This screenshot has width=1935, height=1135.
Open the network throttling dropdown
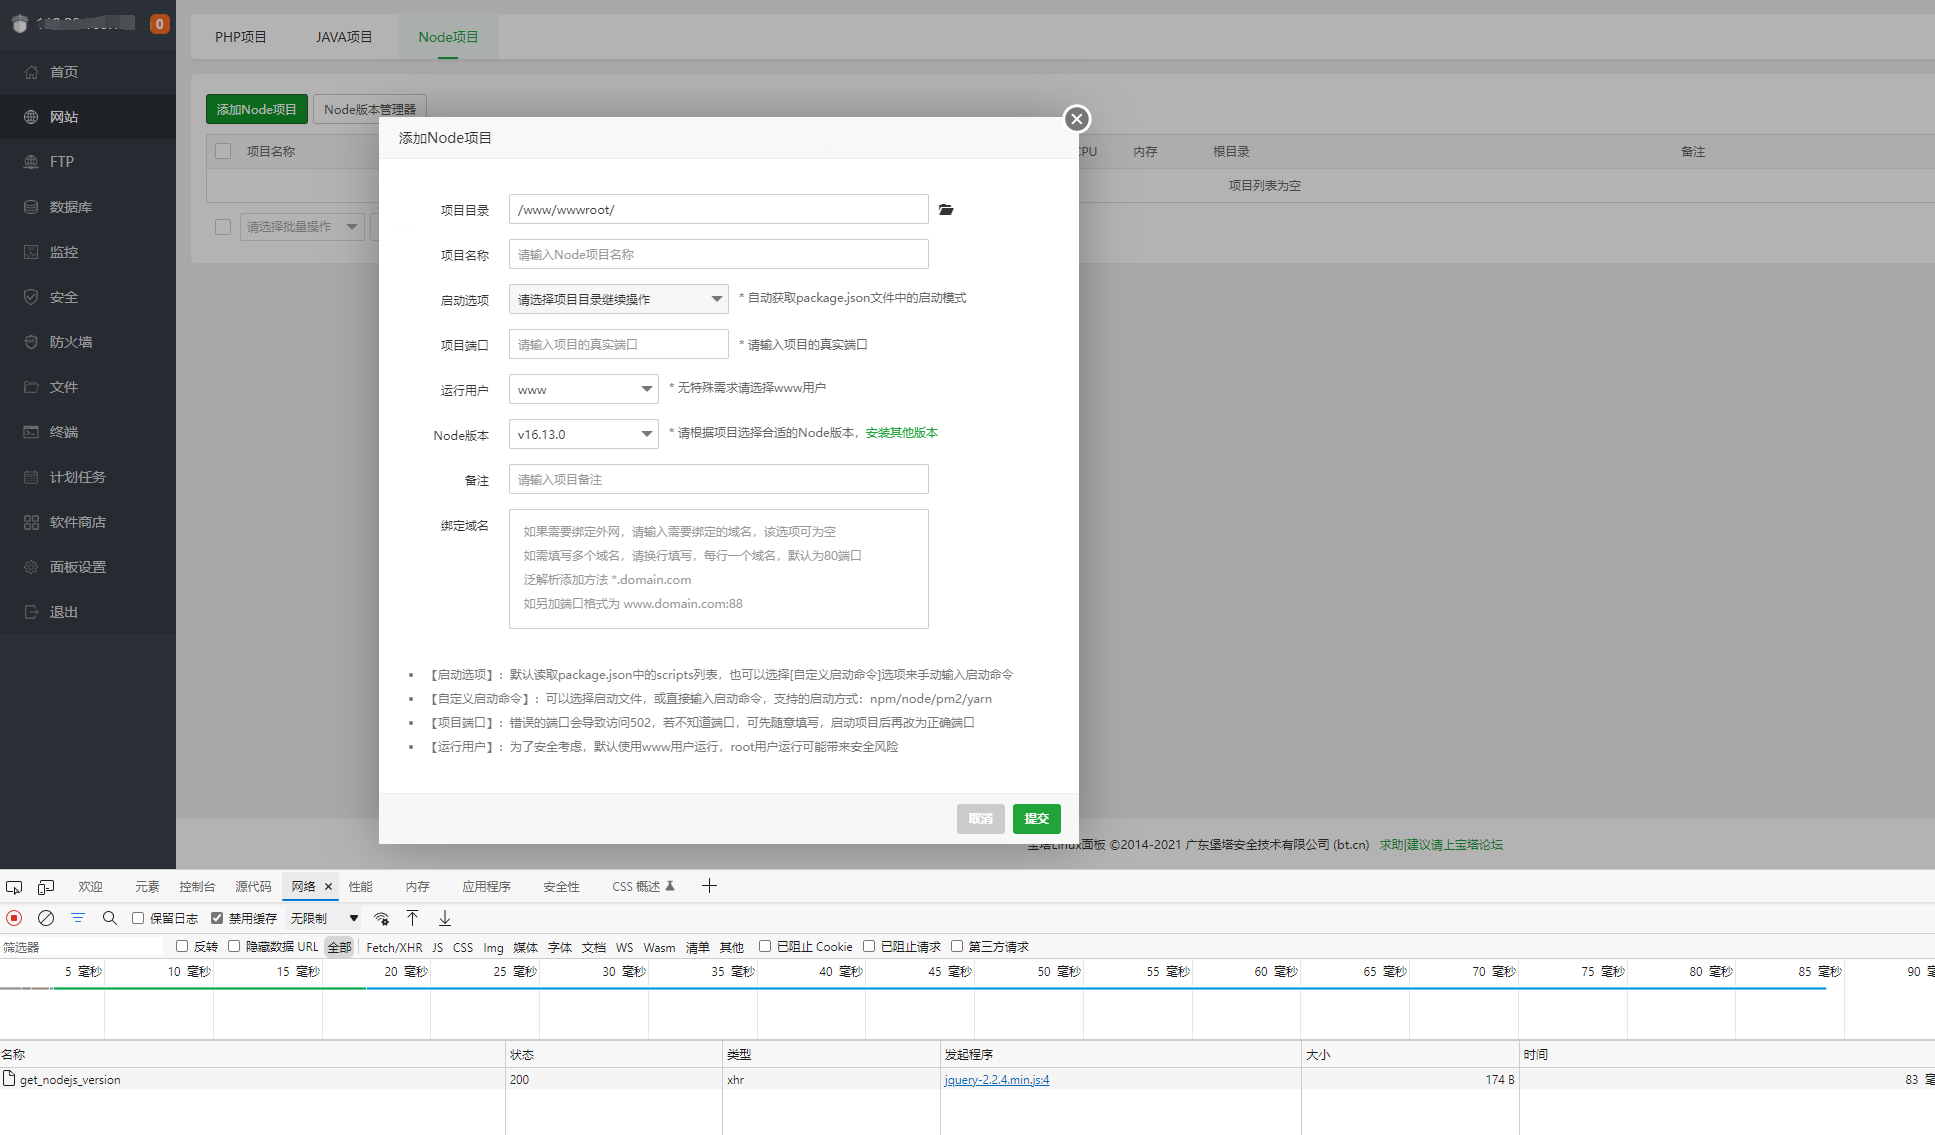324,918
